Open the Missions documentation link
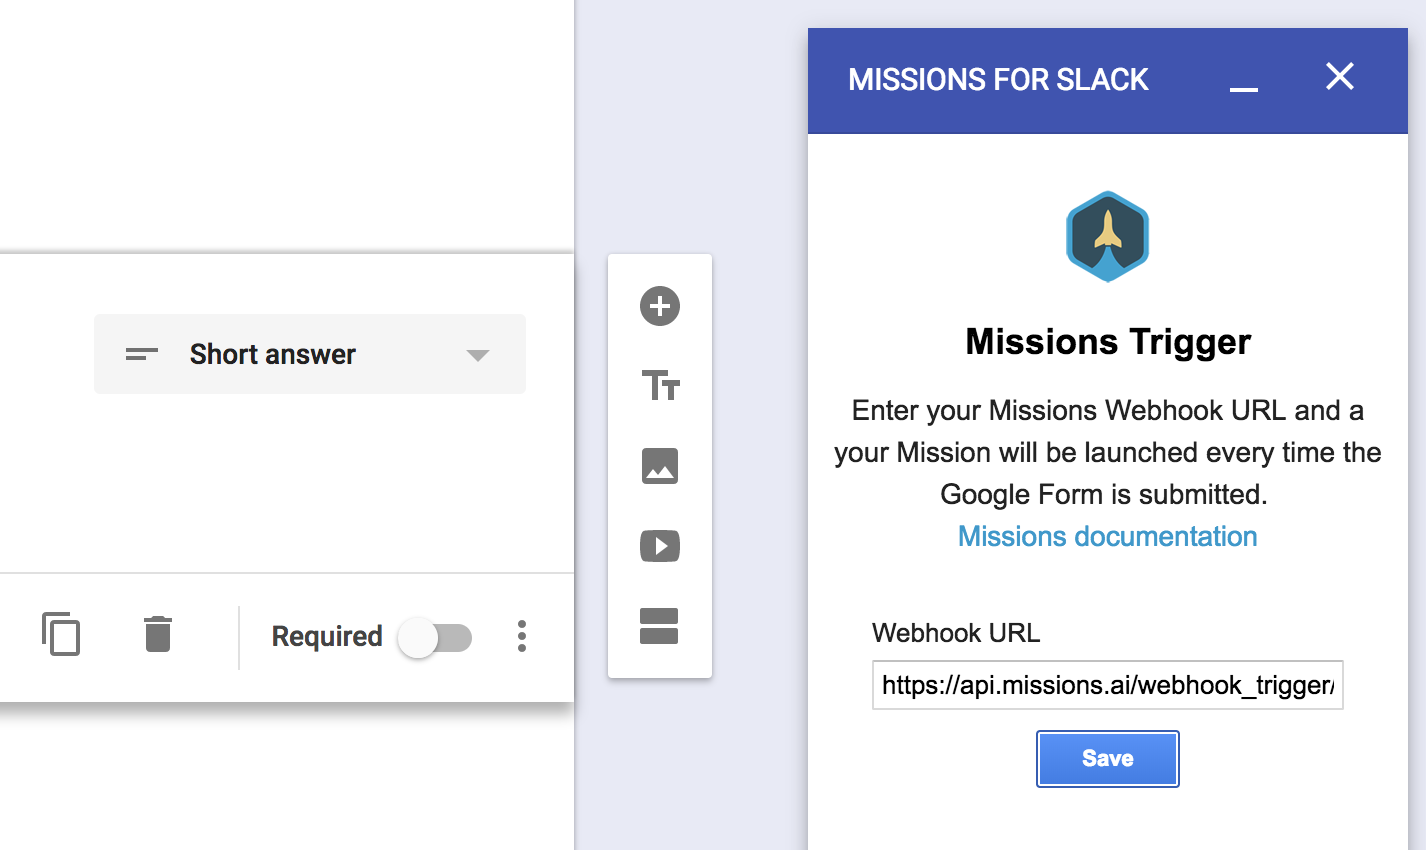 tap(1107, 536)
